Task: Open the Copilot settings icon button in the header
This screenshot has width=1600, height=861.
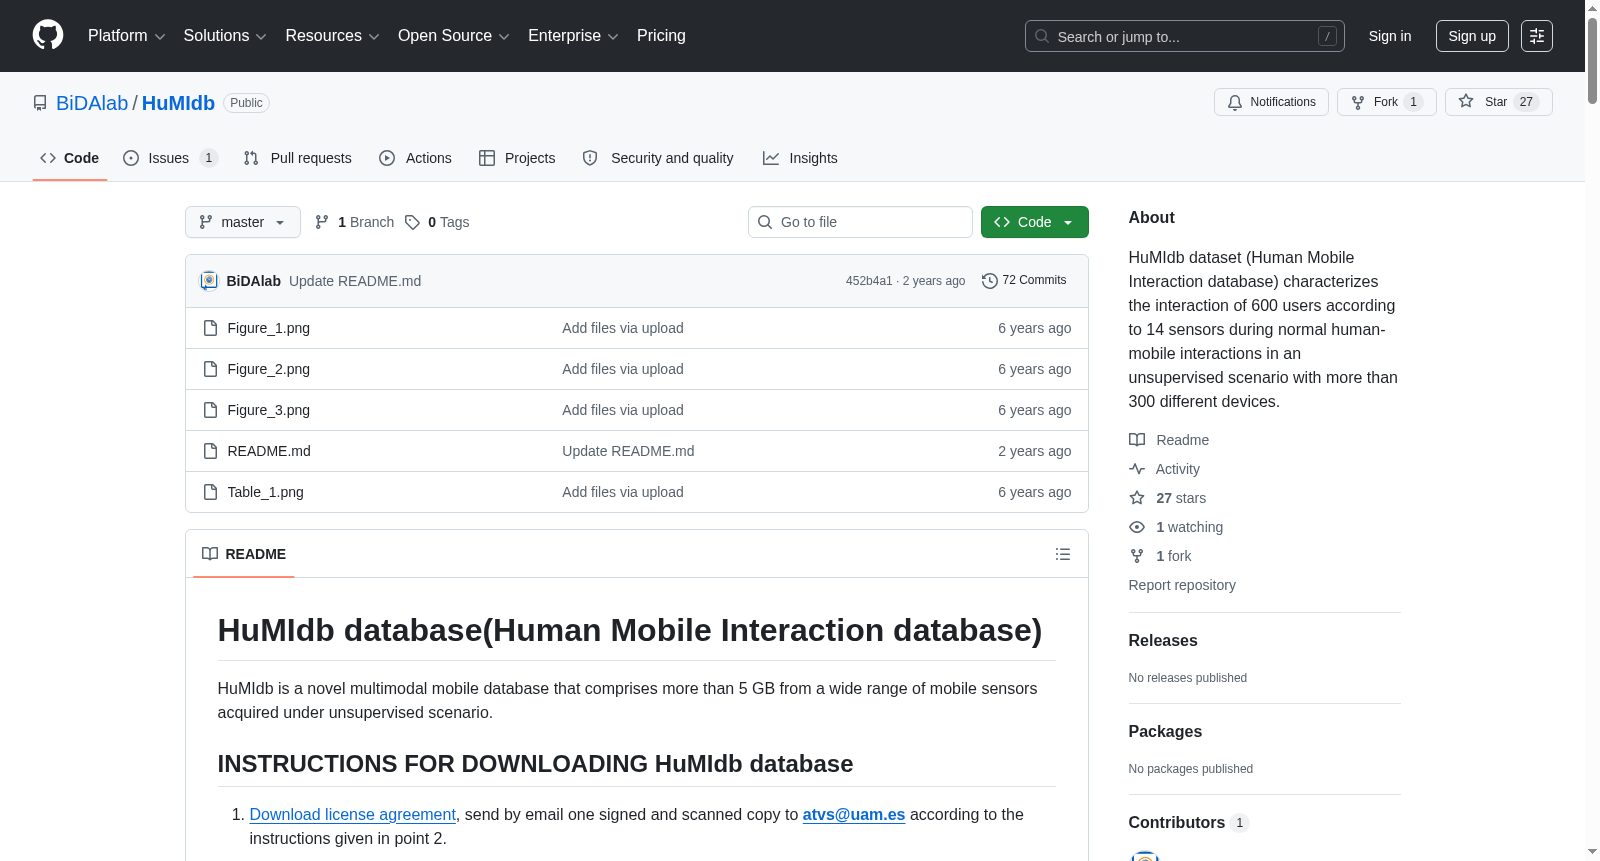Action: click(x=1537, y=36)
